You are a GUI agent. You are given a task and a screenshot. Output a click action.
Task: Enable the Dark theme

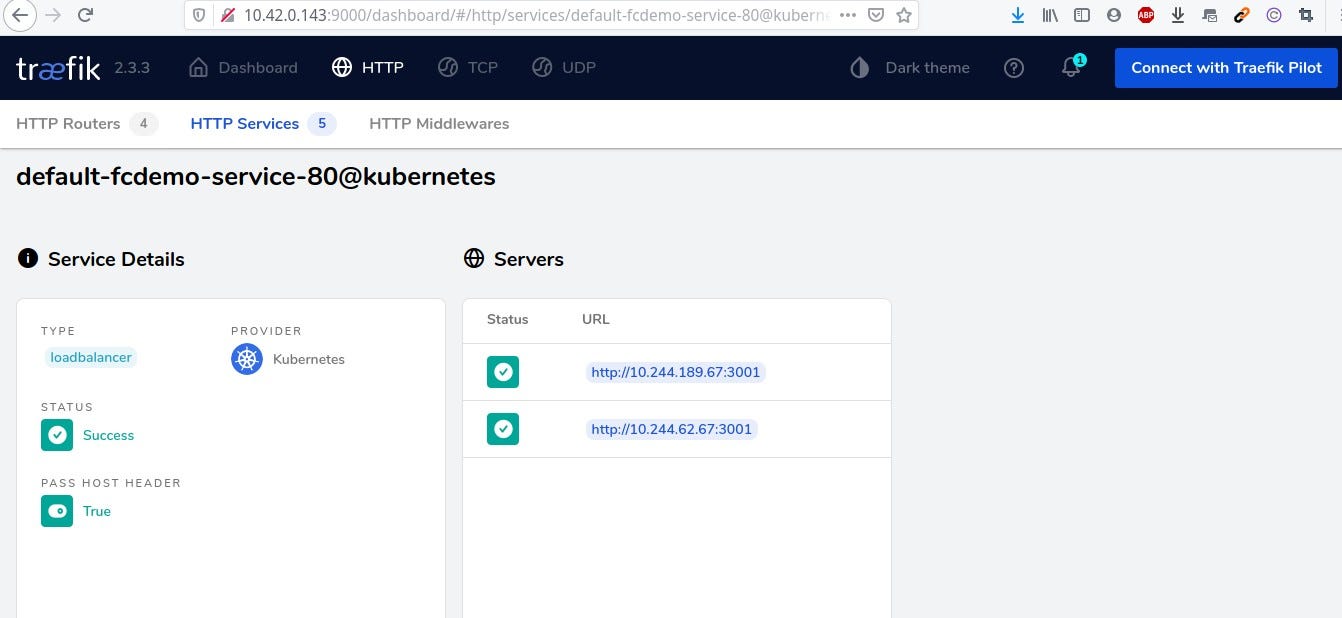click(x=910, y=68)
